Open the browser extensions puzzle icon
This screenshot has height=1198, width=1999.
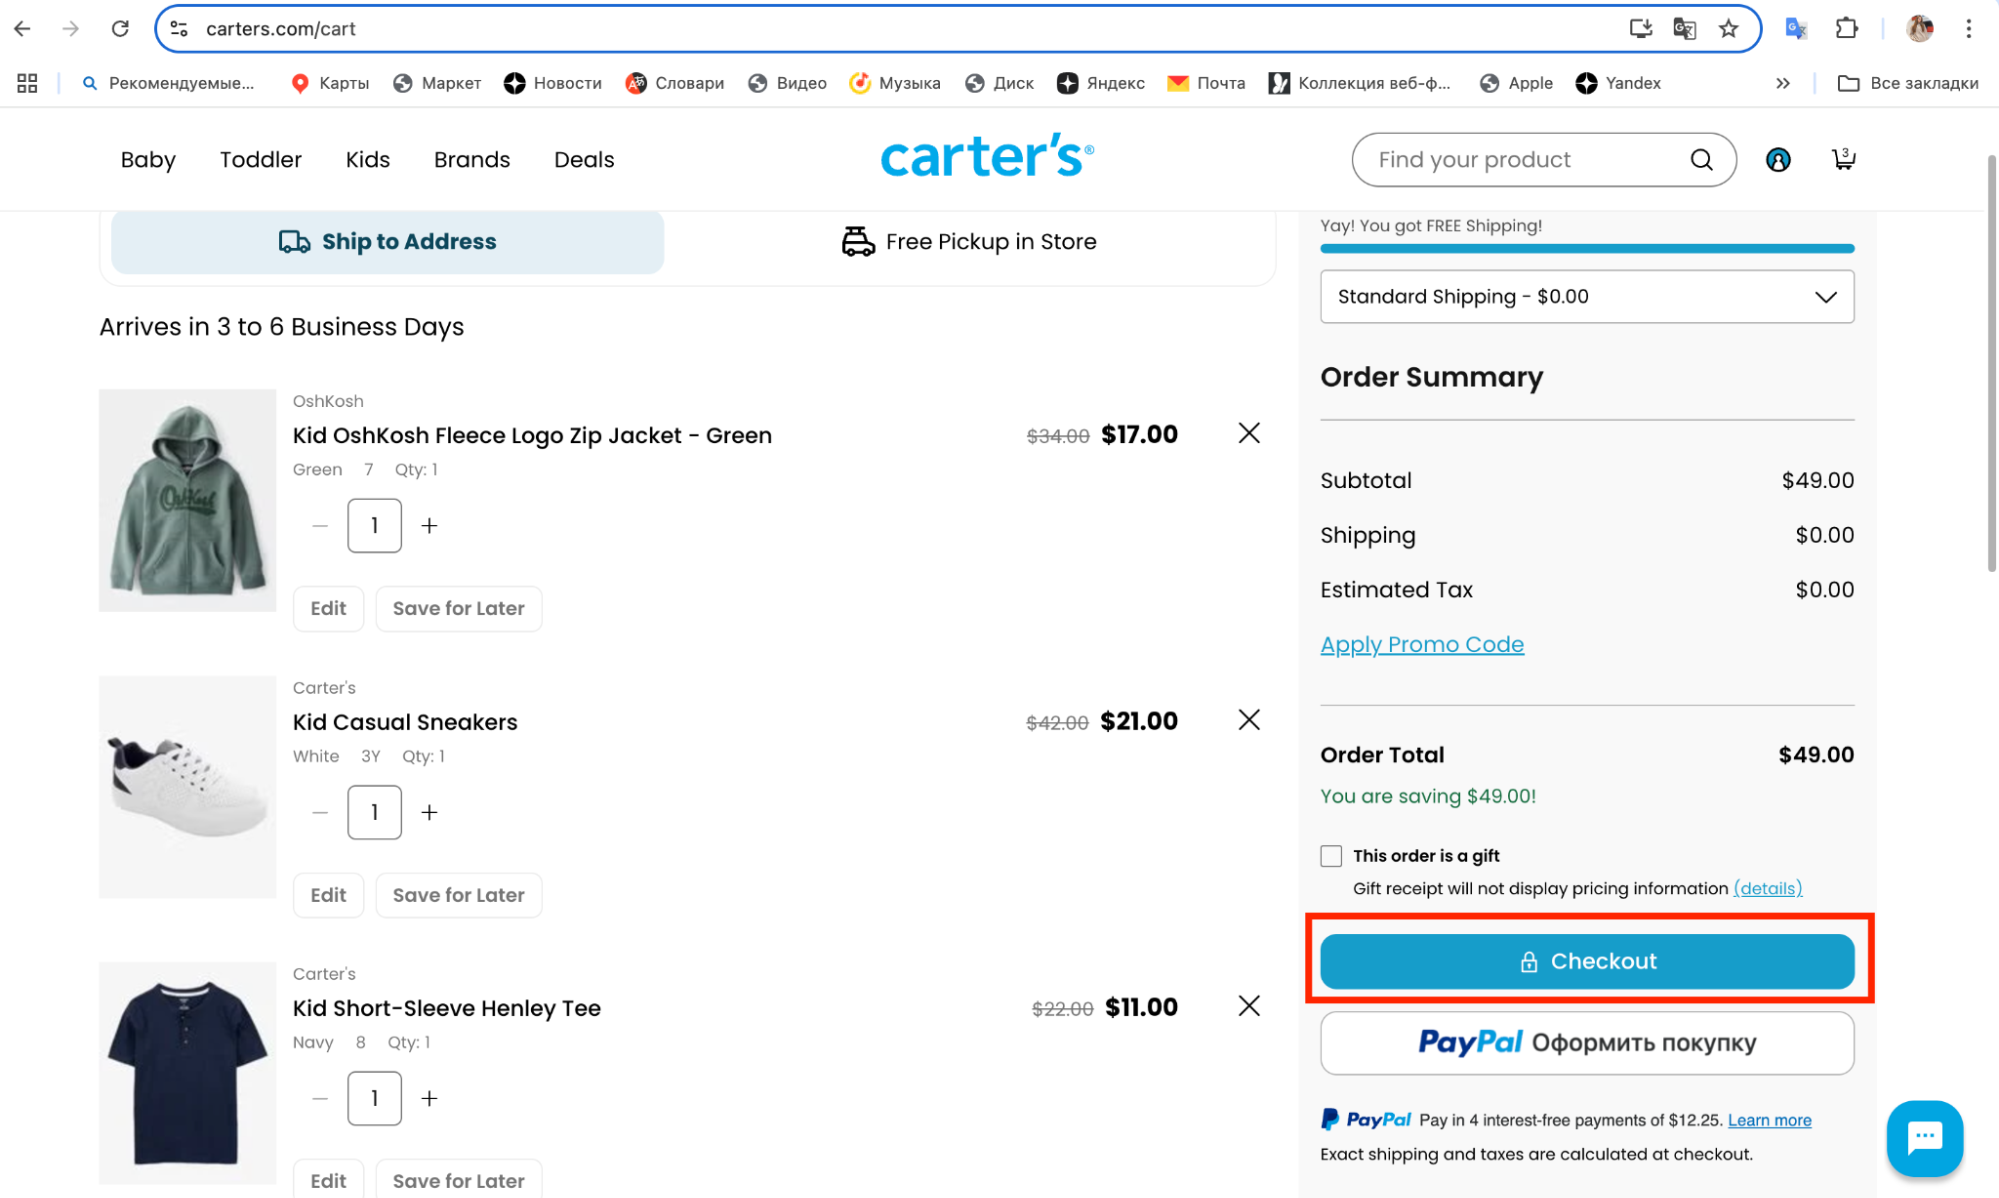pos(1846,29)
